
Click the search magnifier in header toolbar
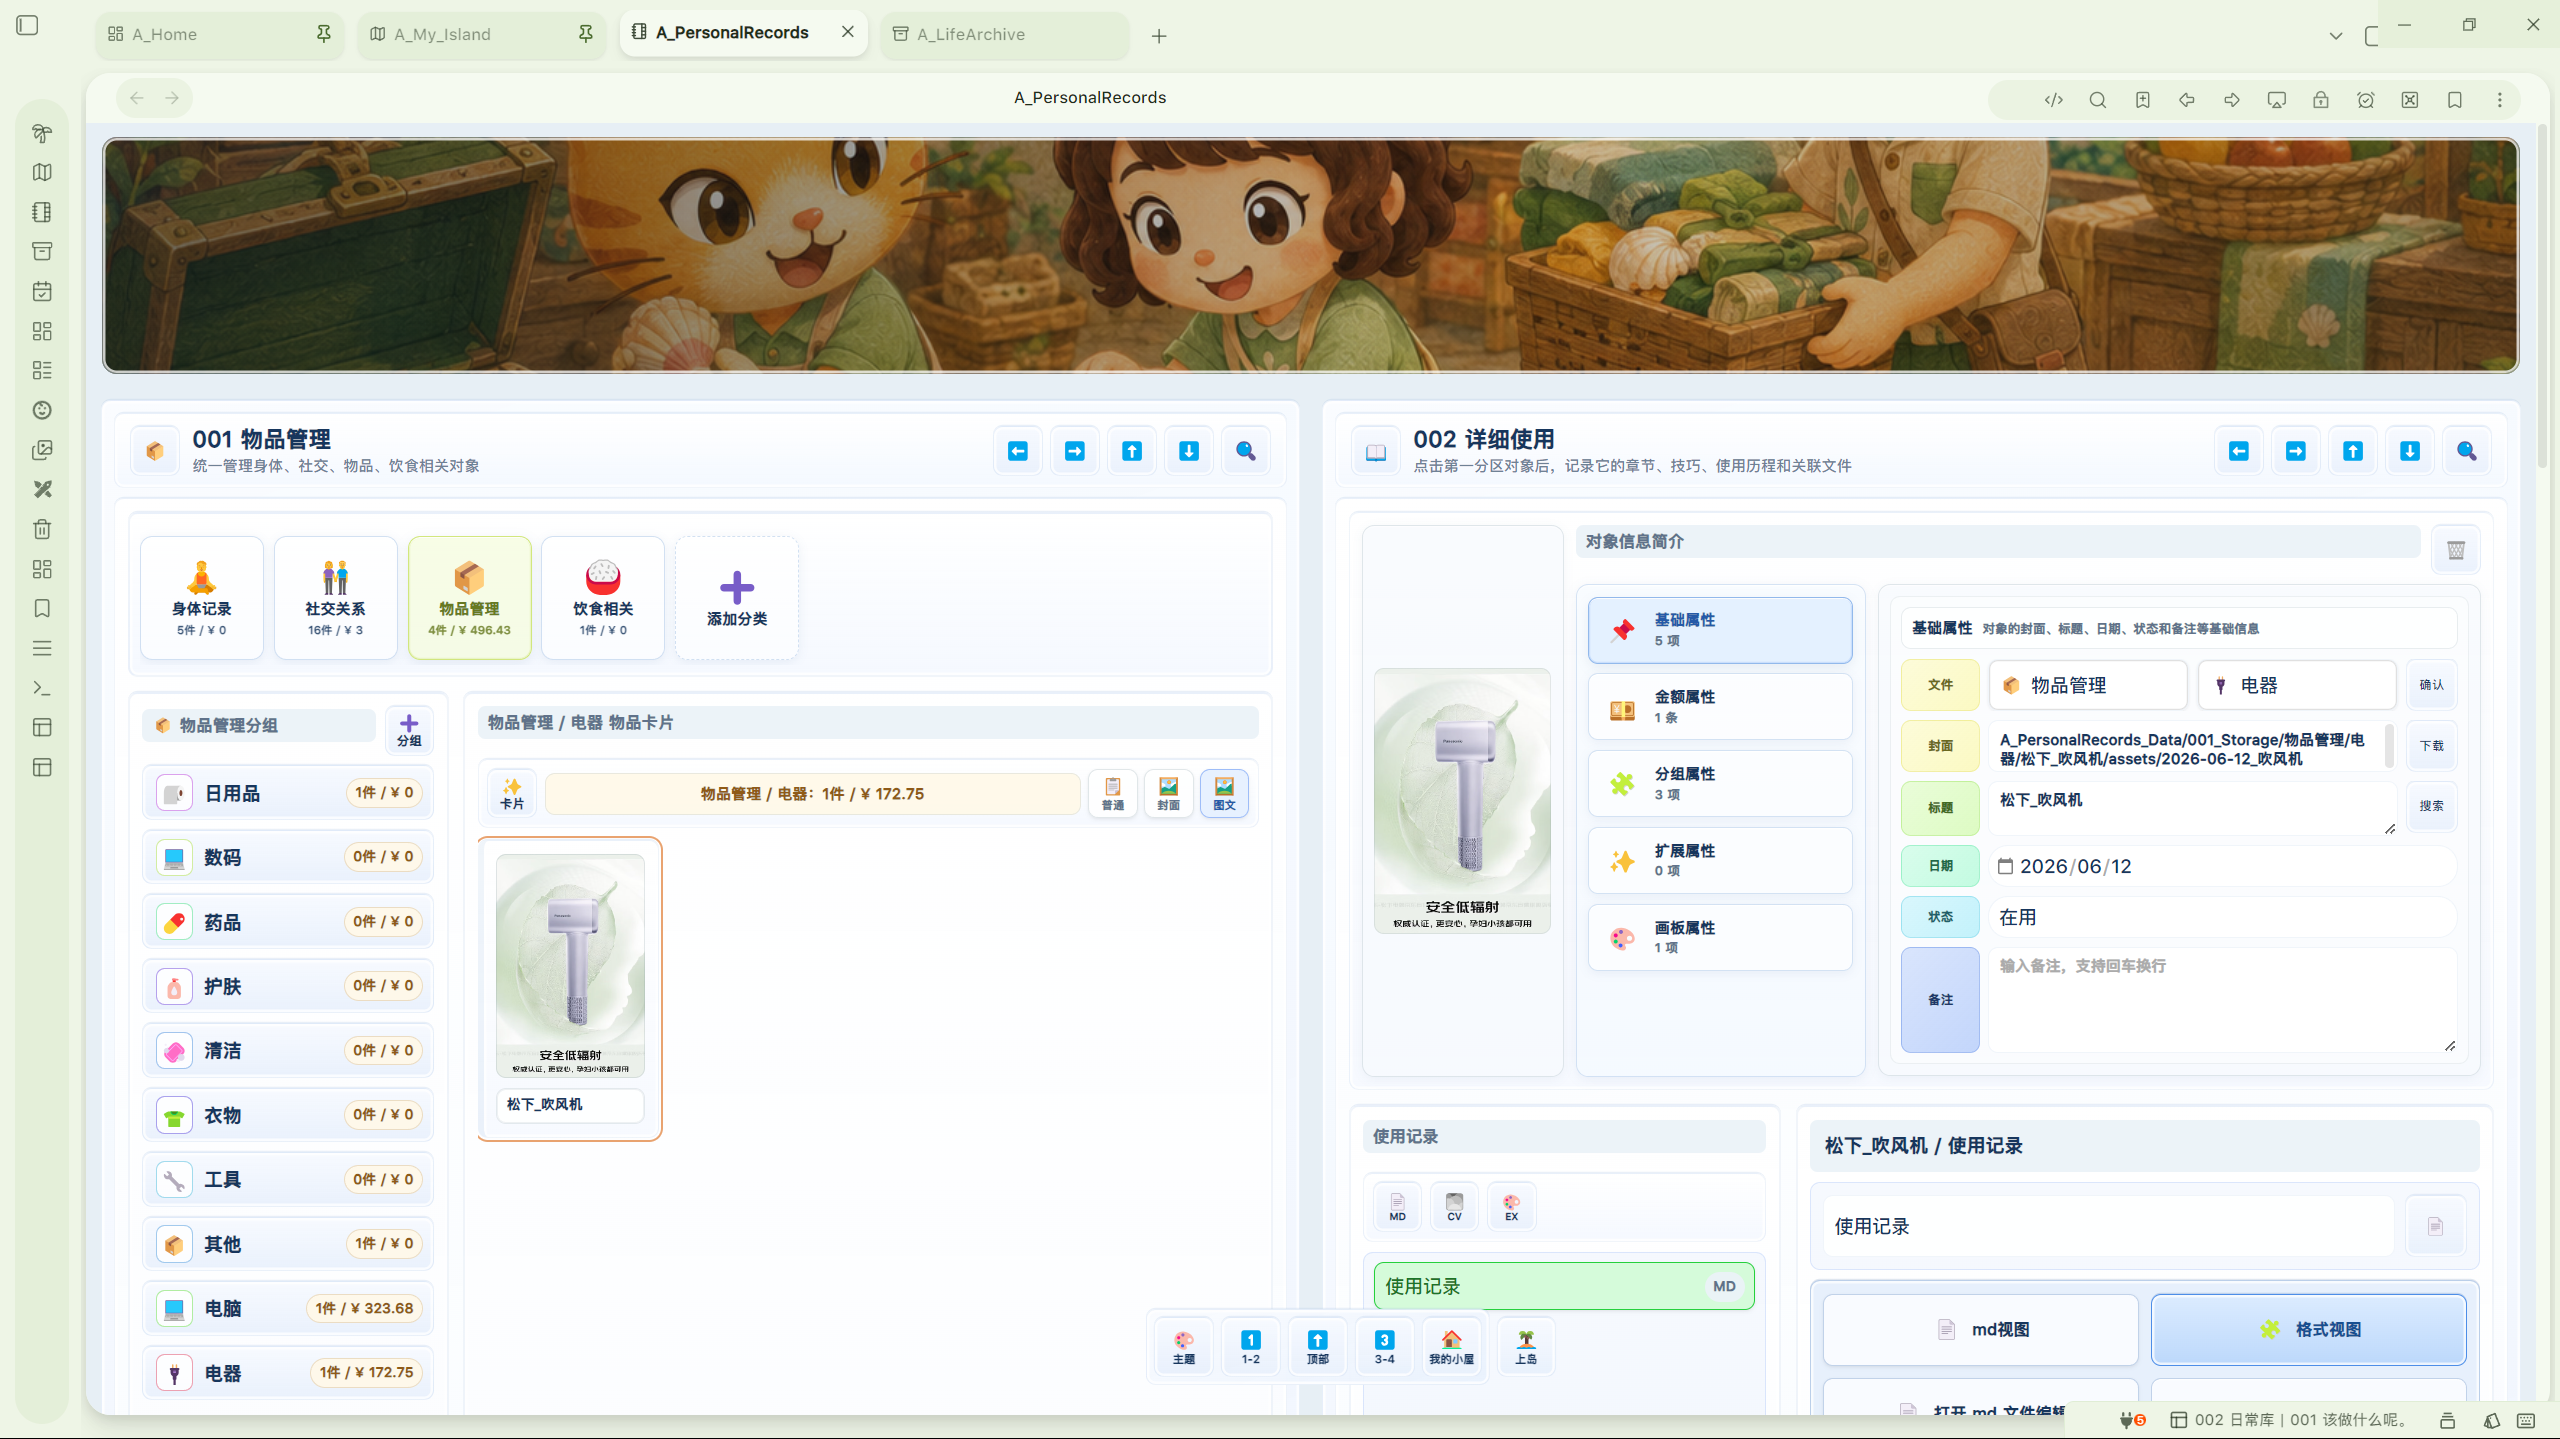(2098, 100)
